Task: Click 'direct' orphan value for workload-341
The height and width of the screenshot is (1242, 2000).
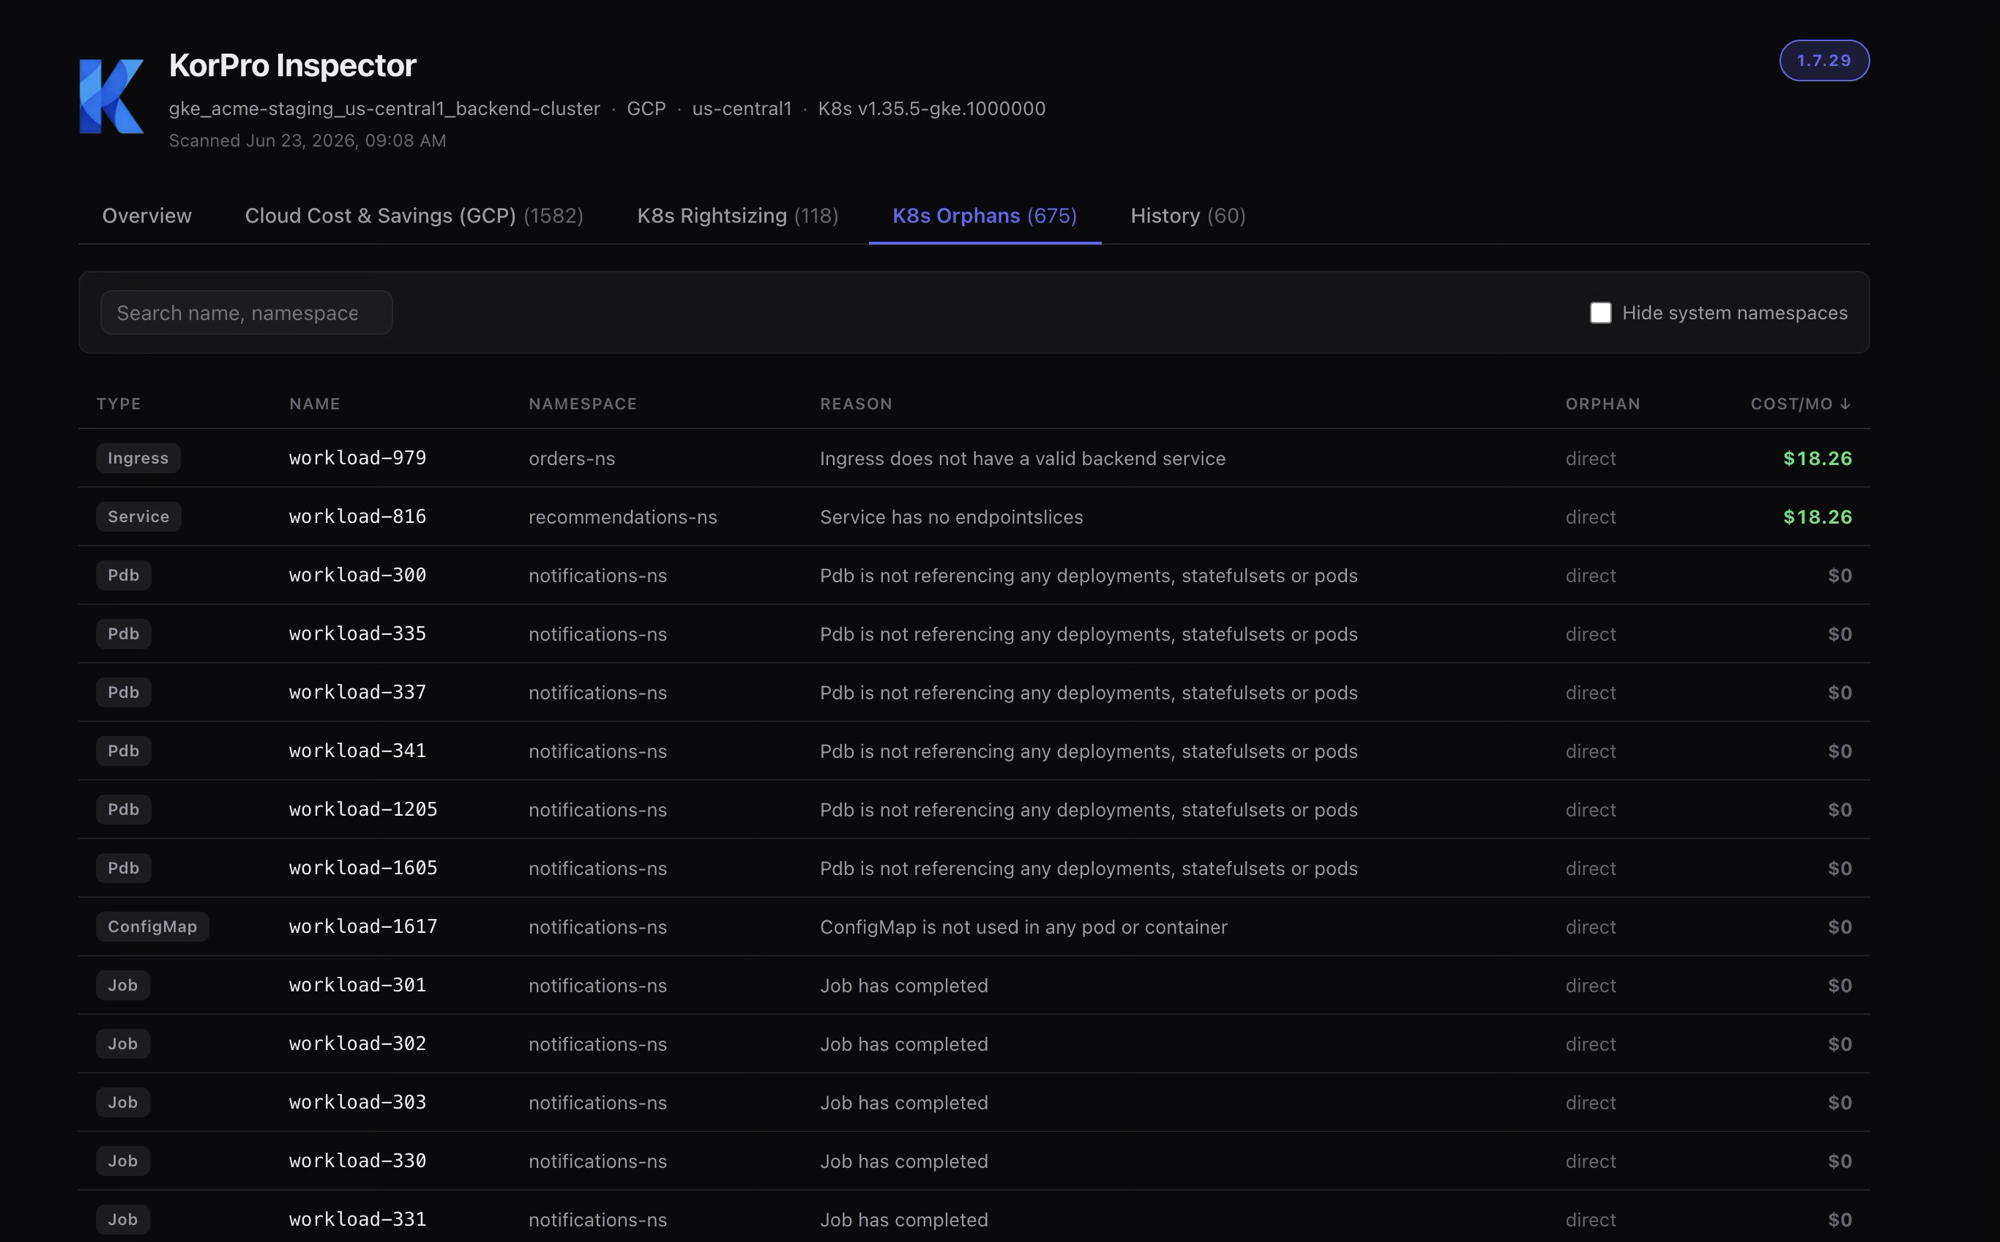Action: click(x=1591, y=751)
